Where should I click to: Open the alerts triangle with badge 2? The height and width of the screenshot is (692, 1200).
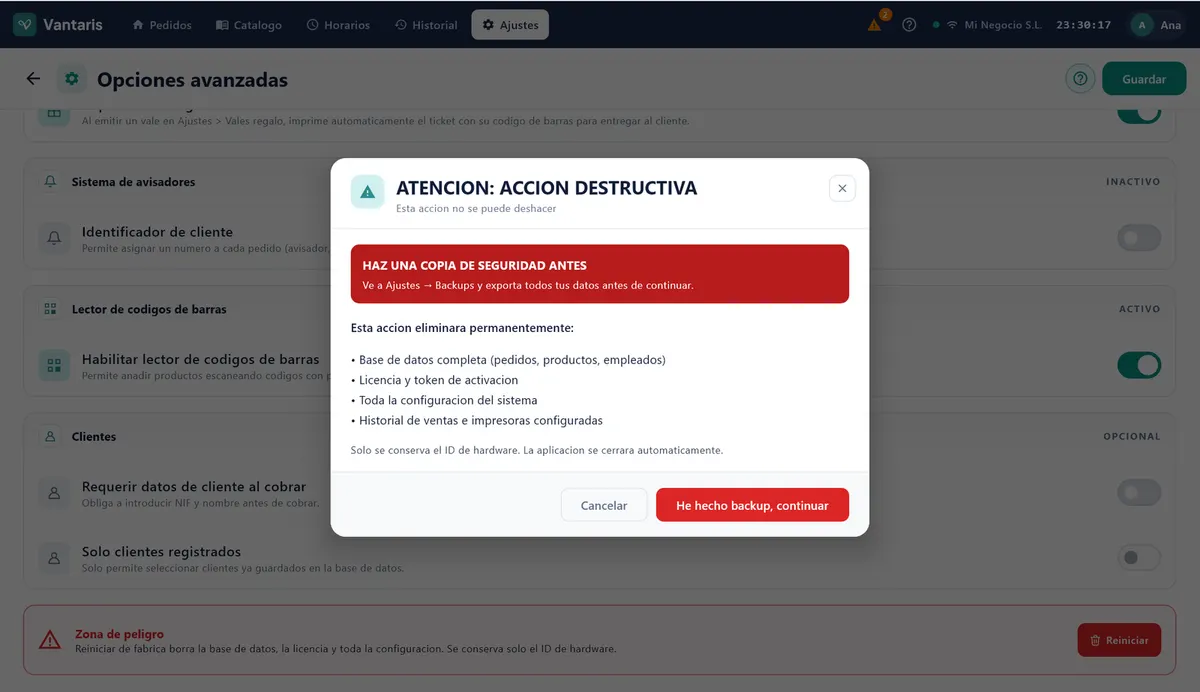tap(875, 25)
